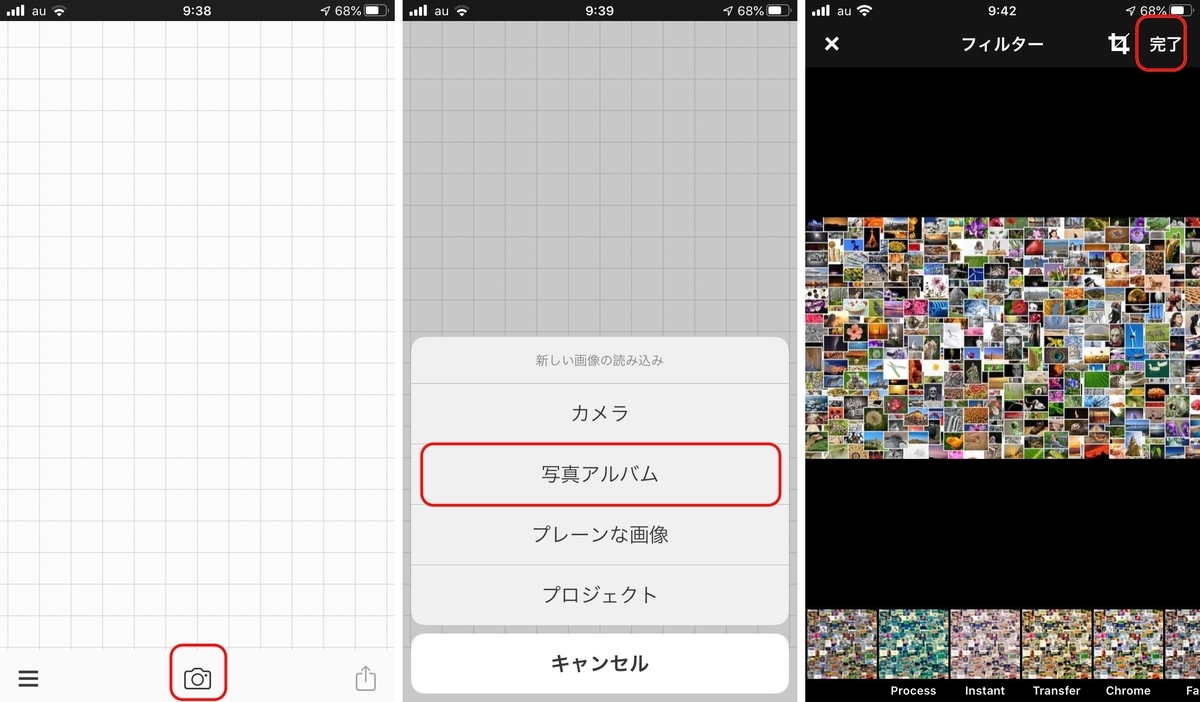Select the プレーンな画像 option
Image resolution: width=1200 pixels, height=702 pixels.
click(x=599, y=535)
